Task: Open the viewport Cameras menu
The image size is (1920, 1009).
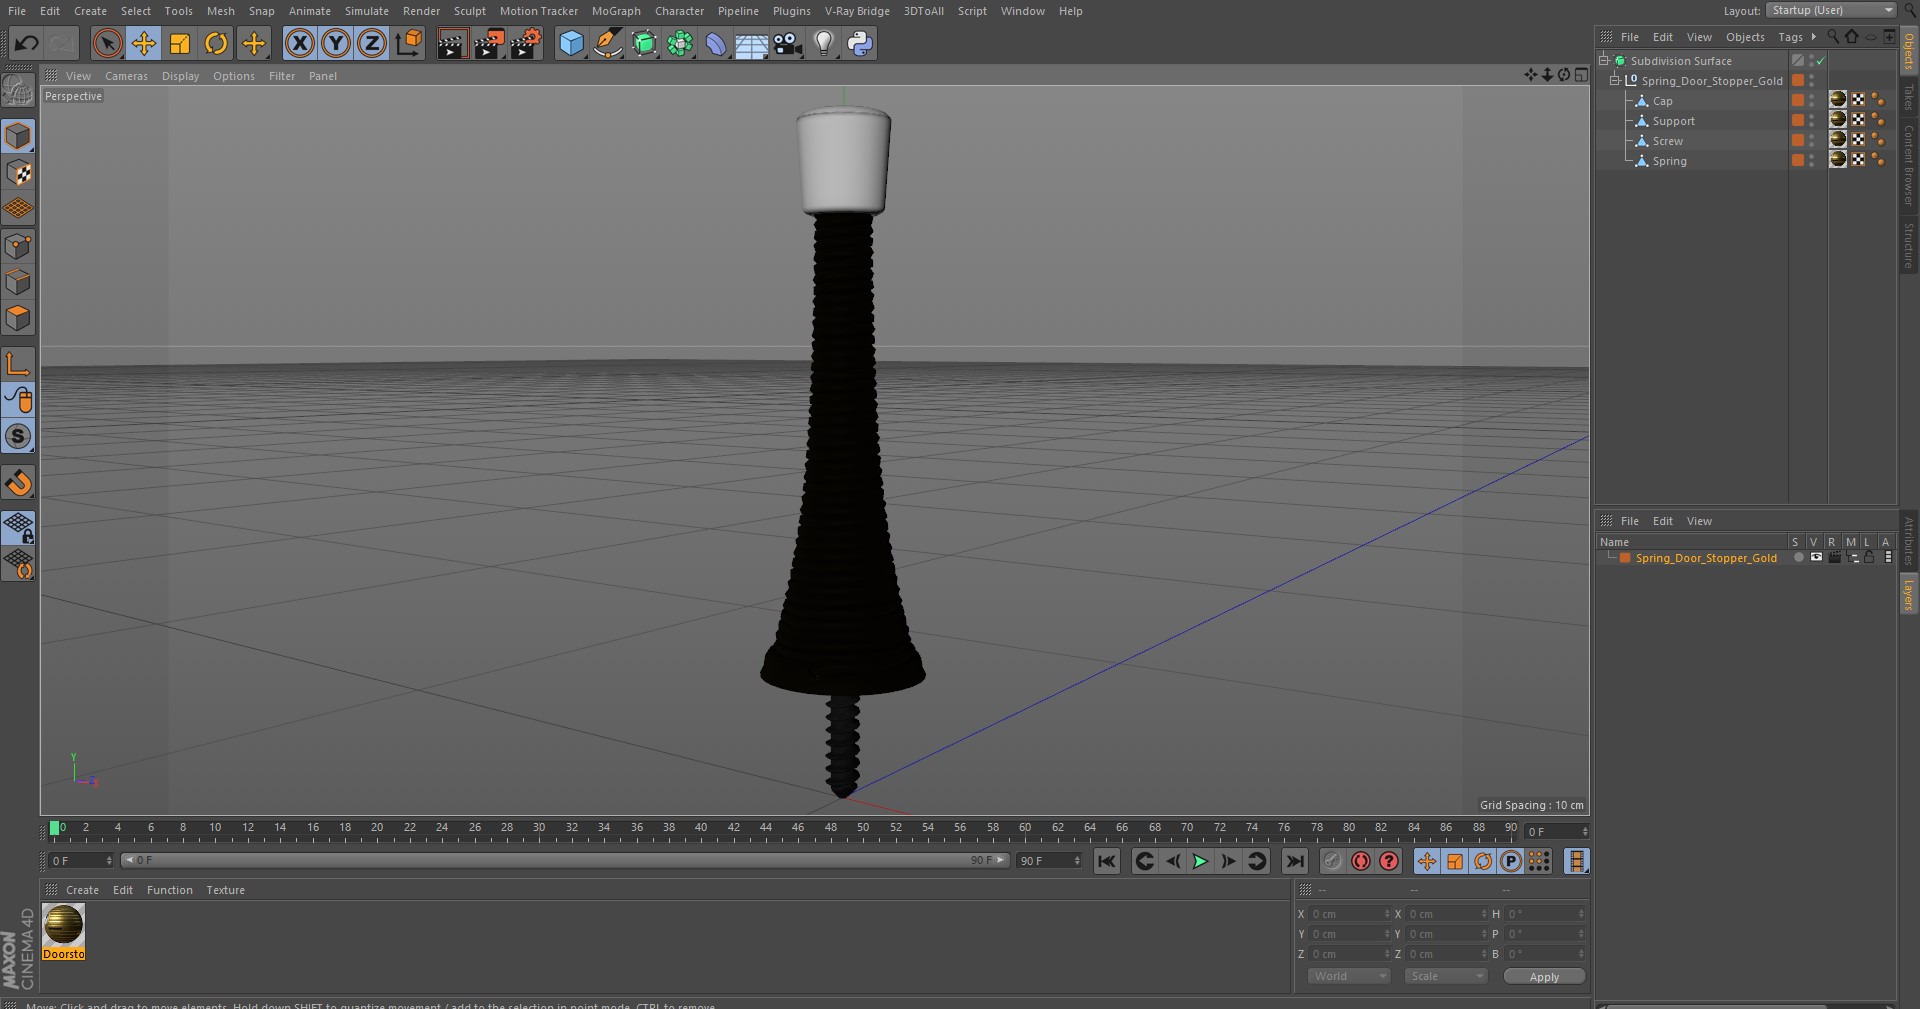Action: [126, 76]
